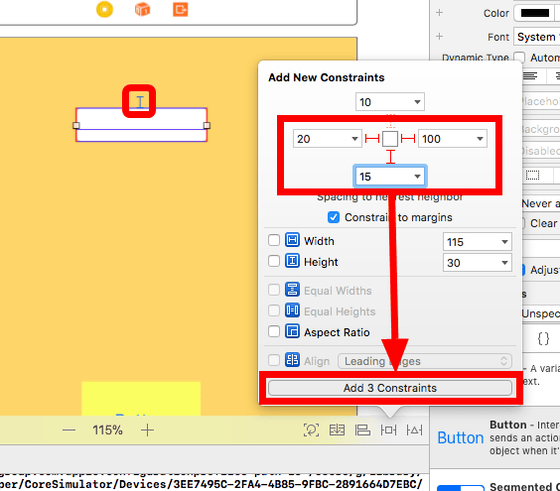Open the Resolve Auto Layout Issues tool
This screenshot has height=491, width=560.
point(414,430)
